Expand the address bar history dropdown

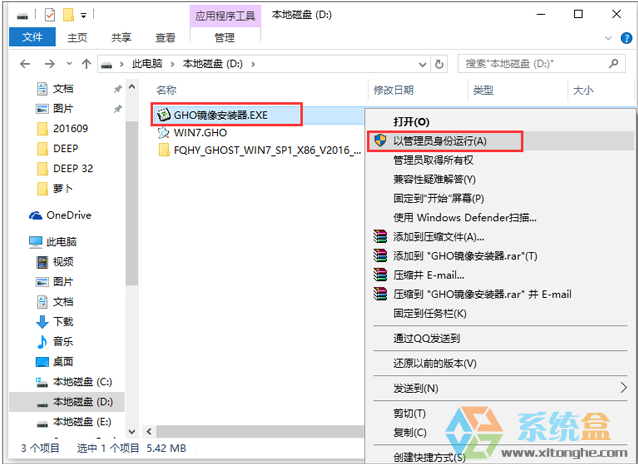click(423, 64)
